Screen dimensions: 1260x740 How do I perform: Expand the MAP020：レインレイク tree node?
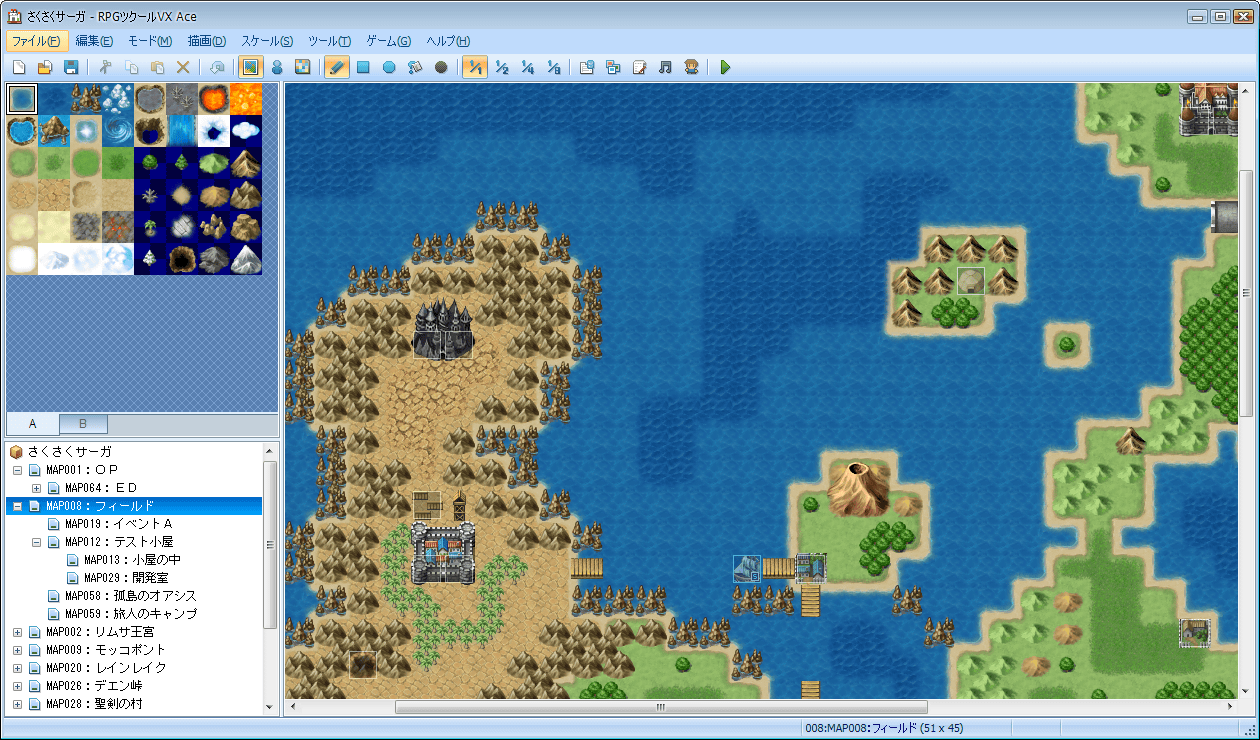[17, 668]
